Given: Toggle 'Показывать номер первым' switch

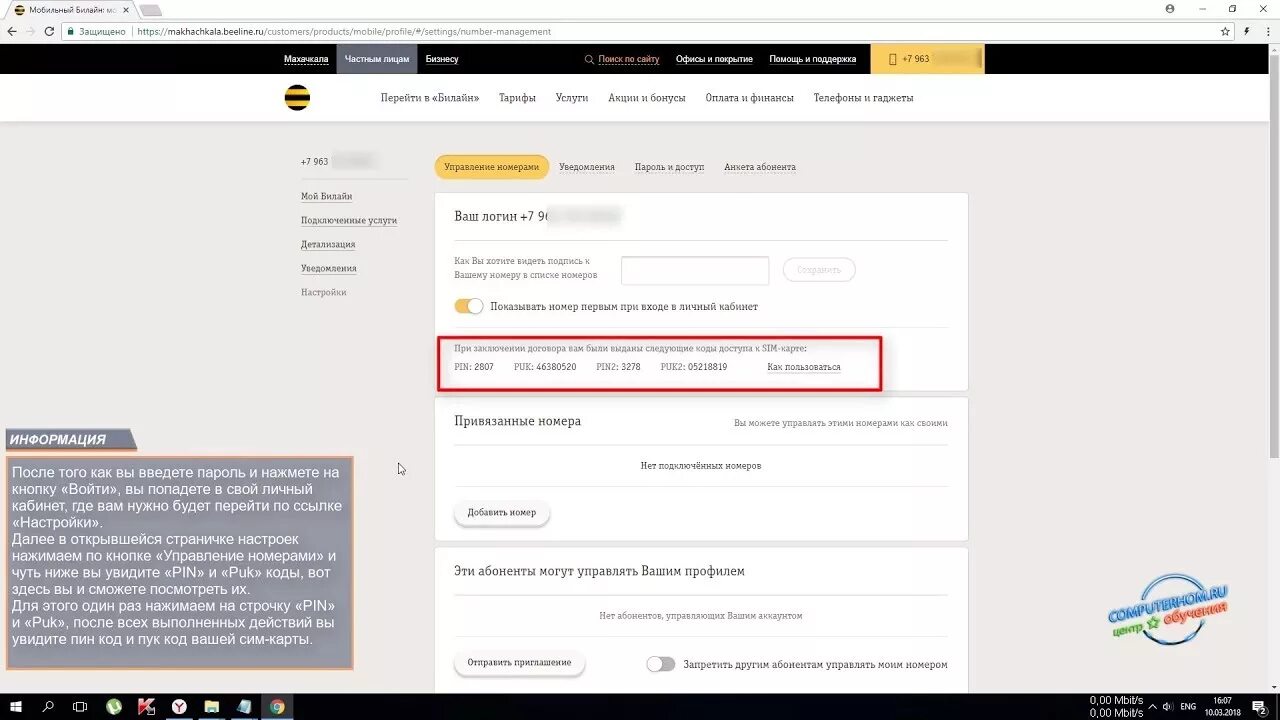Looking at the screenshot, I should (469, 306).
